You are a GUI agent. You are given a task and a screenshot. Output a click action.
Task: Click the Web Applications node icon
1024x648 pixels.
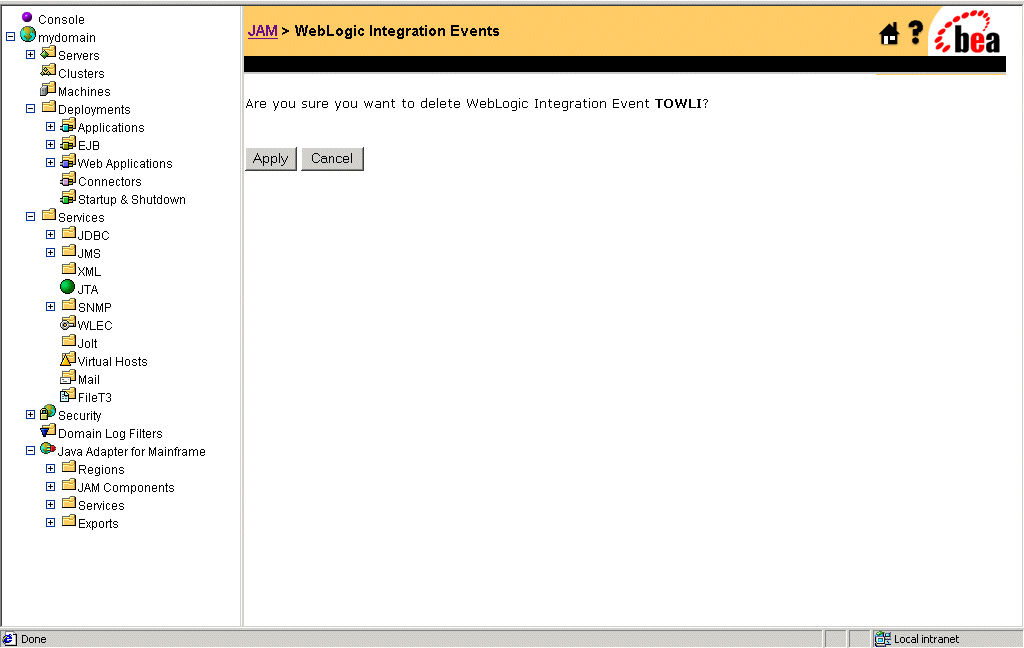click(69, 161)
